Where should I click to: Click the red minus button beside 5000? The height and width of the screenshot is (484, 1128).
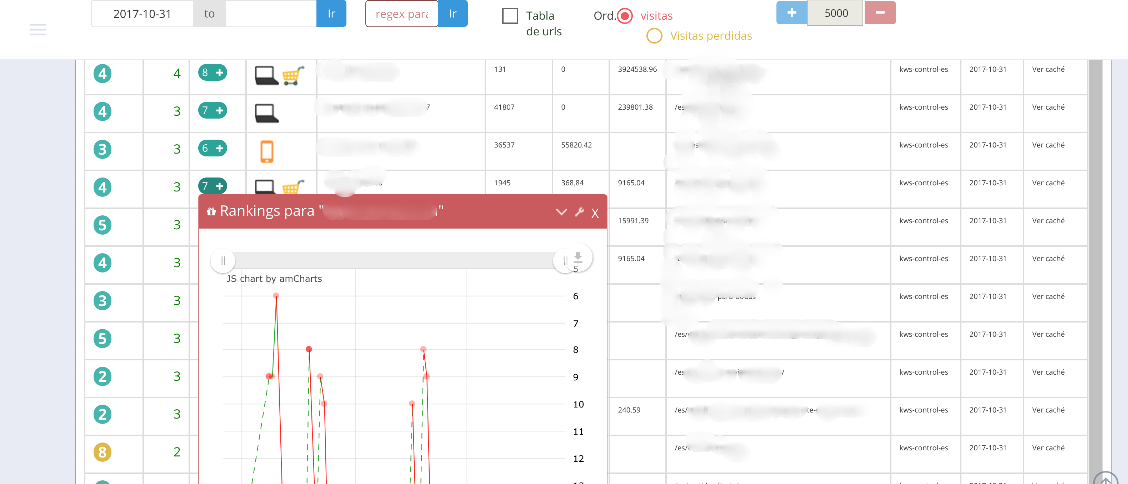click(x=880, y=13)
